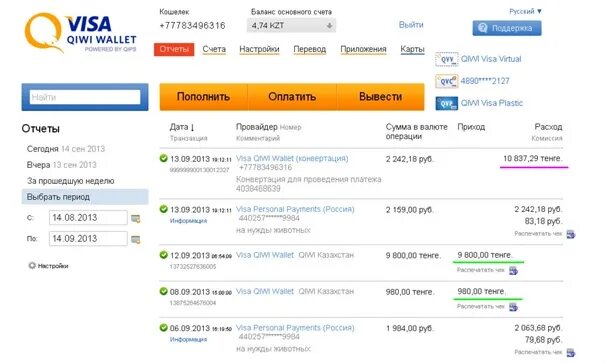Click the amount 10 837,29 тенге
604x363 pixels.
(532, 158)
